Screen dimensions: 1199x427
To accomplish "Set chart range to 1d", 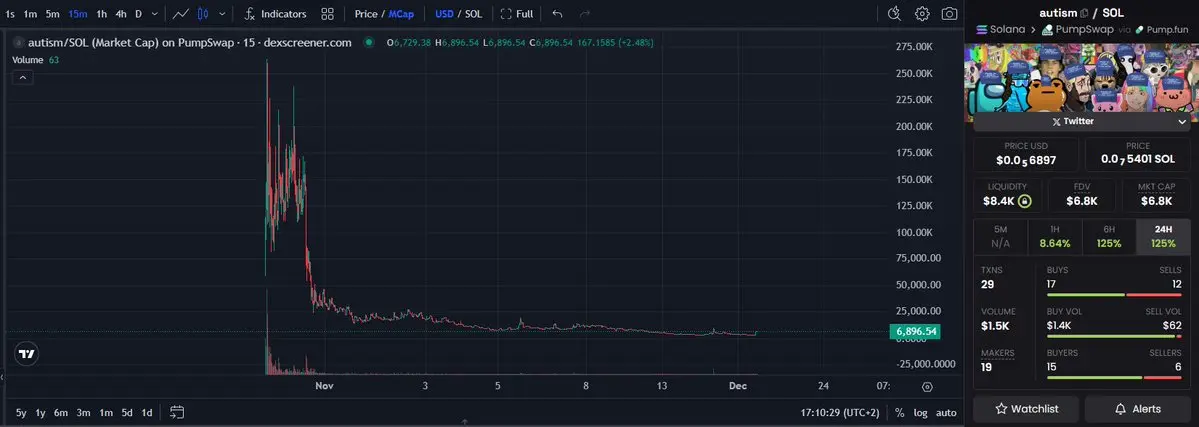I will tap(147, 412).
